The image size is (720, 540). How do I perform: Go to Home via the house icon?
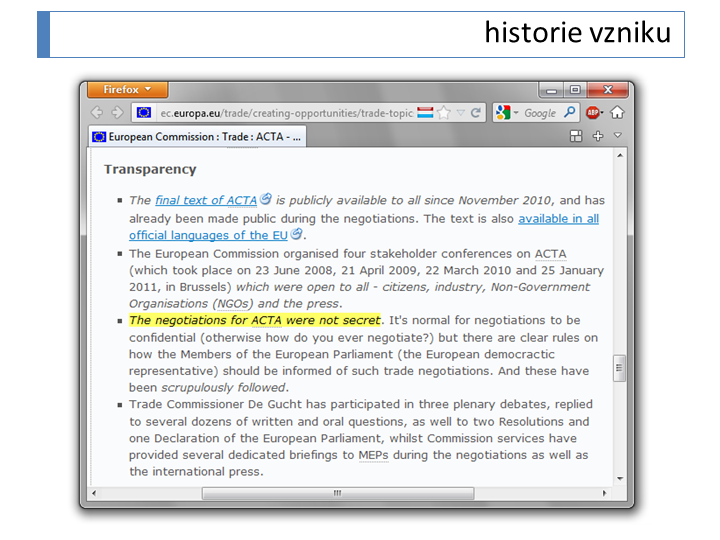[x=617, y=113]
